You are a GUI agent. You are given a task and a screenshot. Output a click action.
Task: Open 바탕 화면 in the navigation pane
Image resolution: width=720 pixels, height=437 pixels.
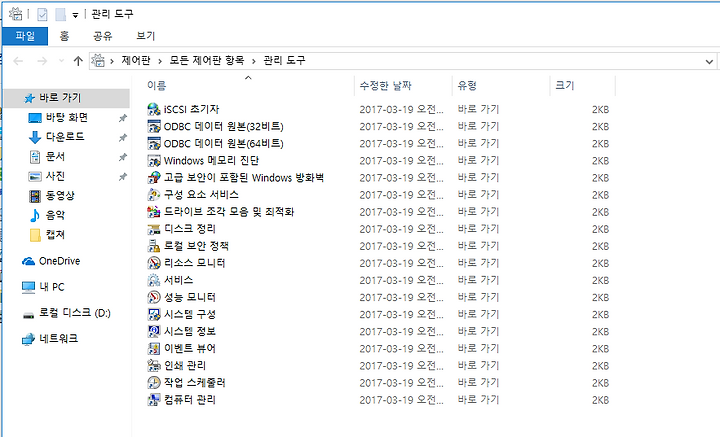tap(67, 118)
